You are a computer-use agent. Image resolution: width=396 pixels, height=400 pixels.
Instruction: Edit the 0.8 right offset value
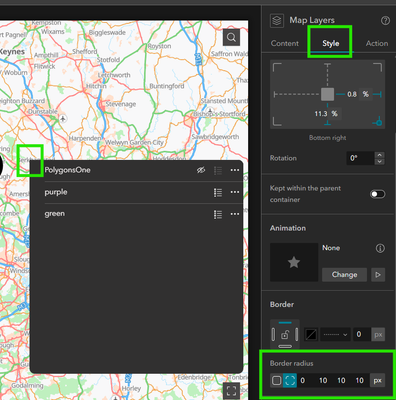[x=352, y=94]
